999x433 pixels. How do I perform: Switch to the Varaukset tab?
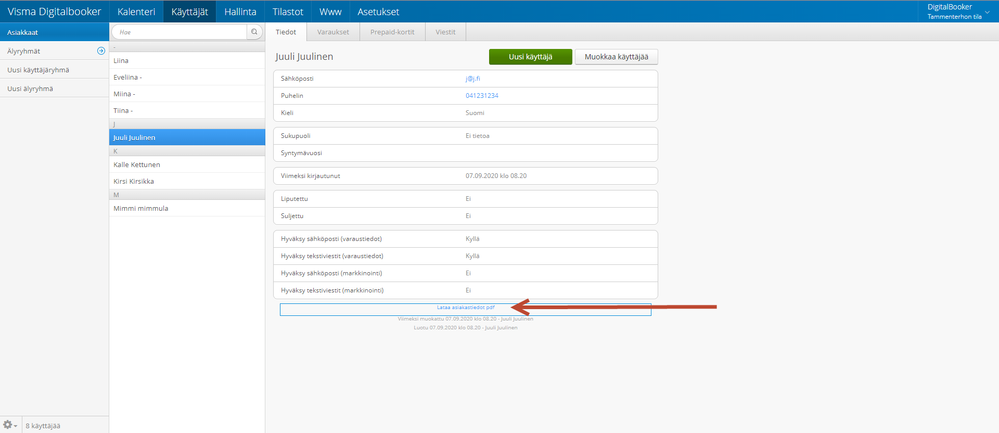(333, 32)
